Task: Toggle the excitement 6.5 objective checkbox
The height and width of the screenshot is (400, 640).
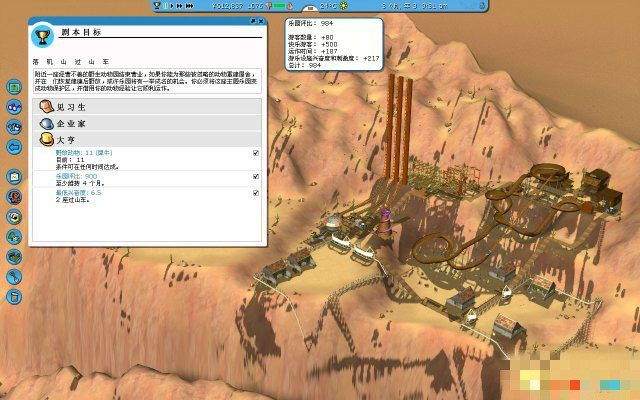Action: [x=256, y=193]
